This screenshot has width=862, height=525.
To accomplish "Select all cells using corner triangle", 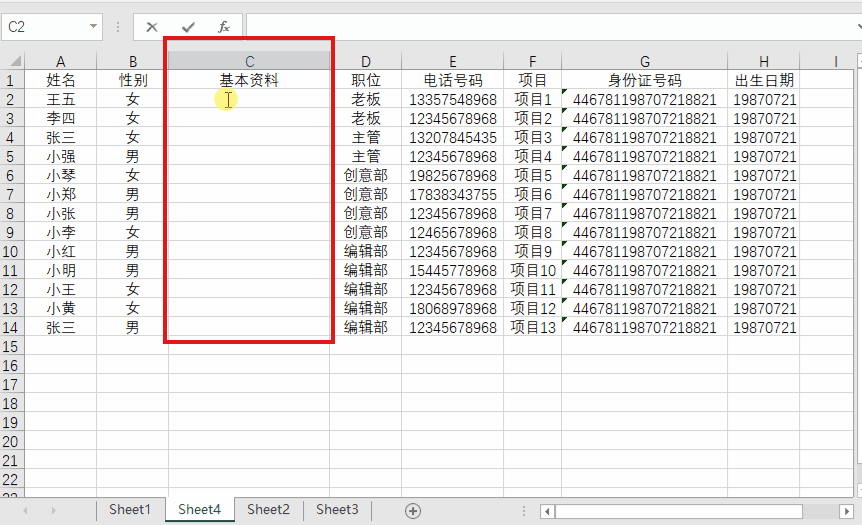I will click(15, 60).
